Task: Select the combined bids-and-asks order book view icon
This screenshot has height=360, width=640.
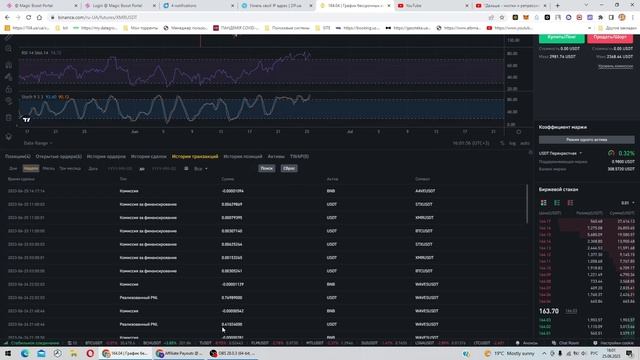Action: pyautogui.click(x=544, y=203)
